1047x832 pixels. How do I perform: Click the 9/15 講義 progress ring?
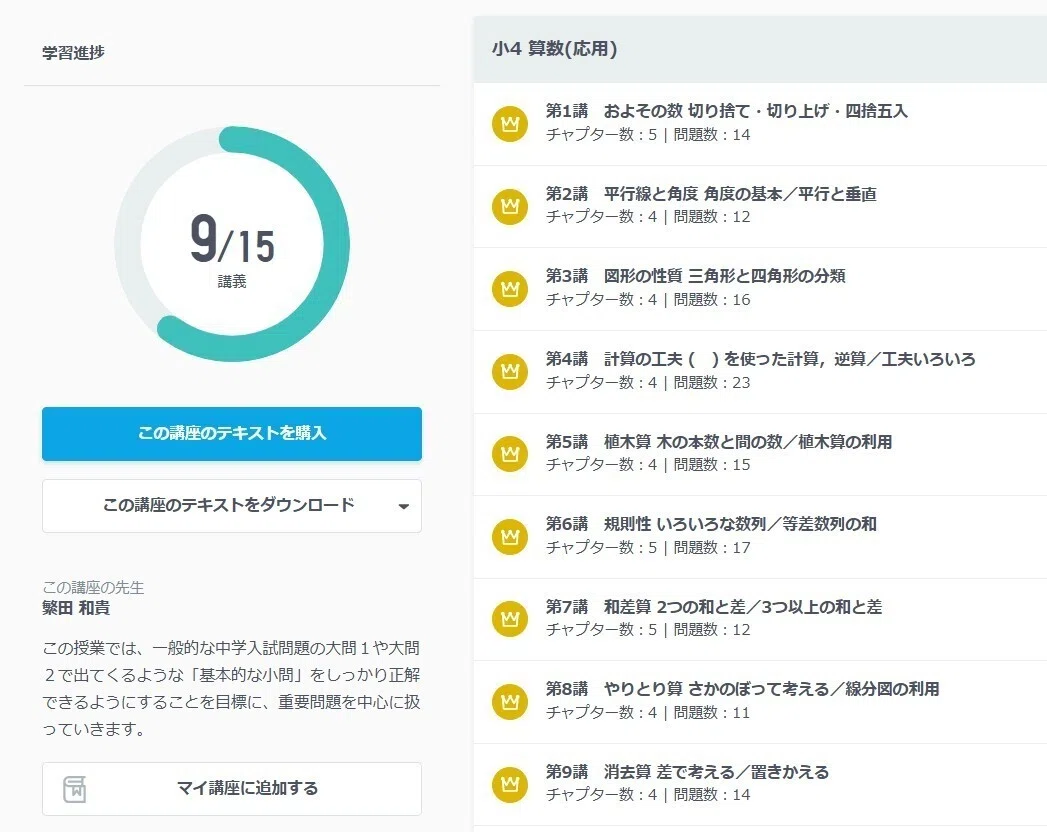point(232,244)
